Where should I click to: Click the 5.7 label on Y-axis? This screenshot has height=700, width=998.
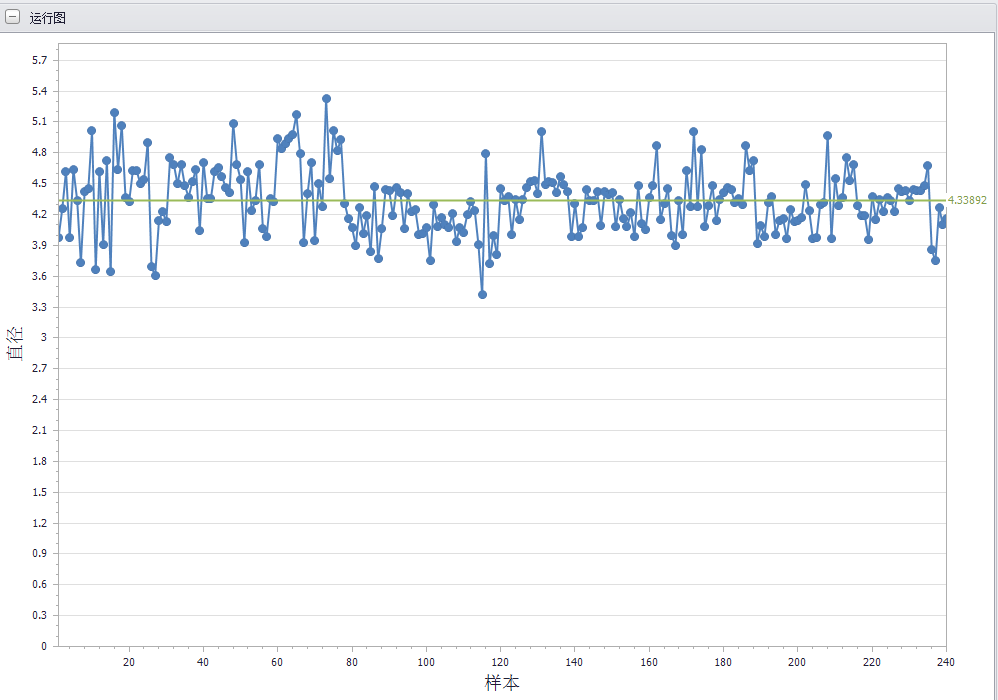coord(39,60)
